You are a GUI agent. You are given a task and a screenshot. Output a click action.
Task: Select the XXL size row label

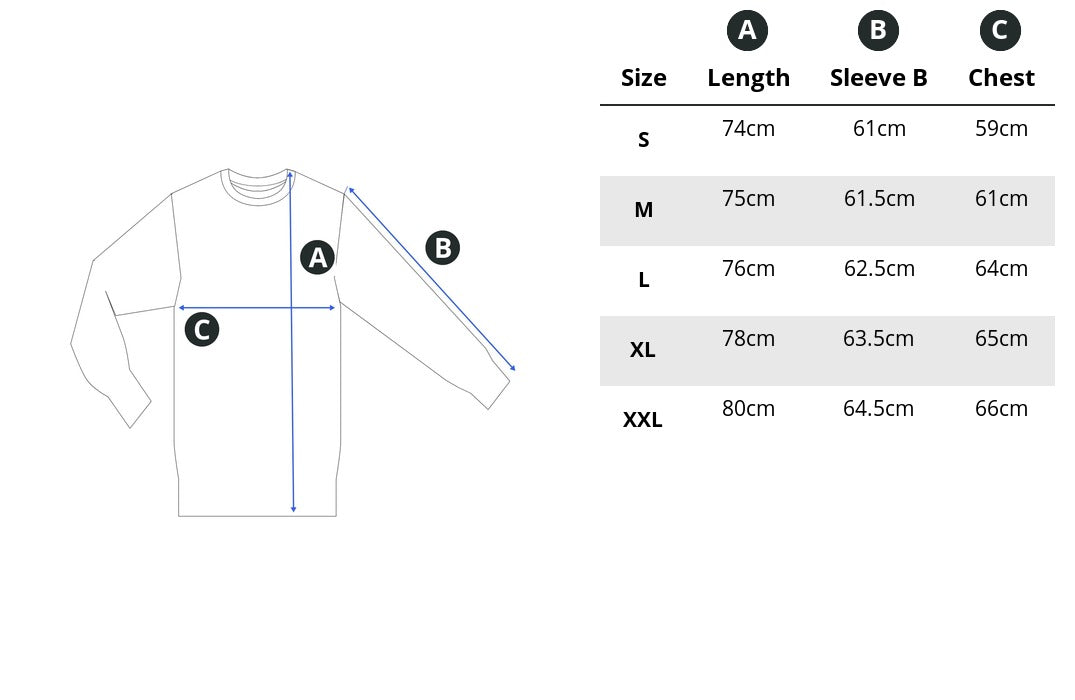point(643,420)
